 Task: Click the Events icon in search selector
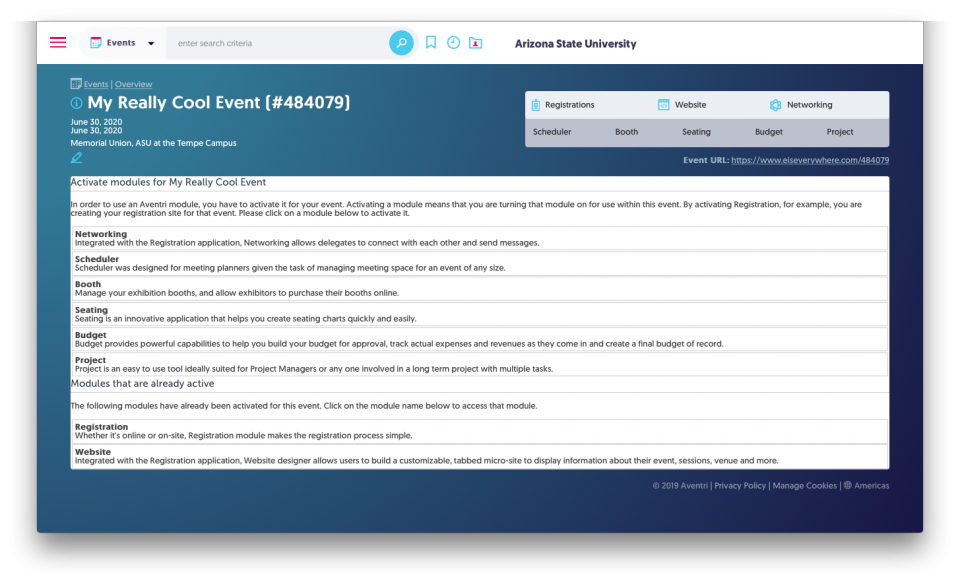pyautogui.click(x=96, y=43)
